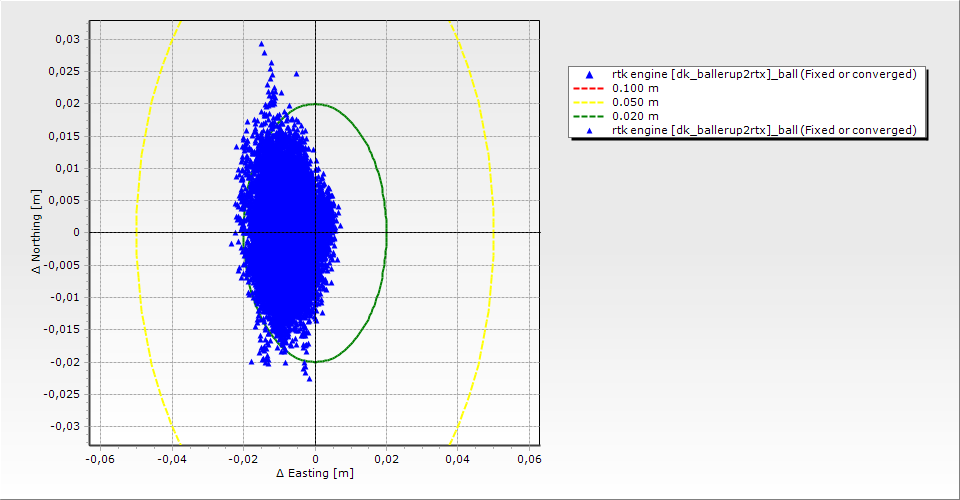Click the -0,015 northing axis label
The image size is (960, 500).
(62, 329)
